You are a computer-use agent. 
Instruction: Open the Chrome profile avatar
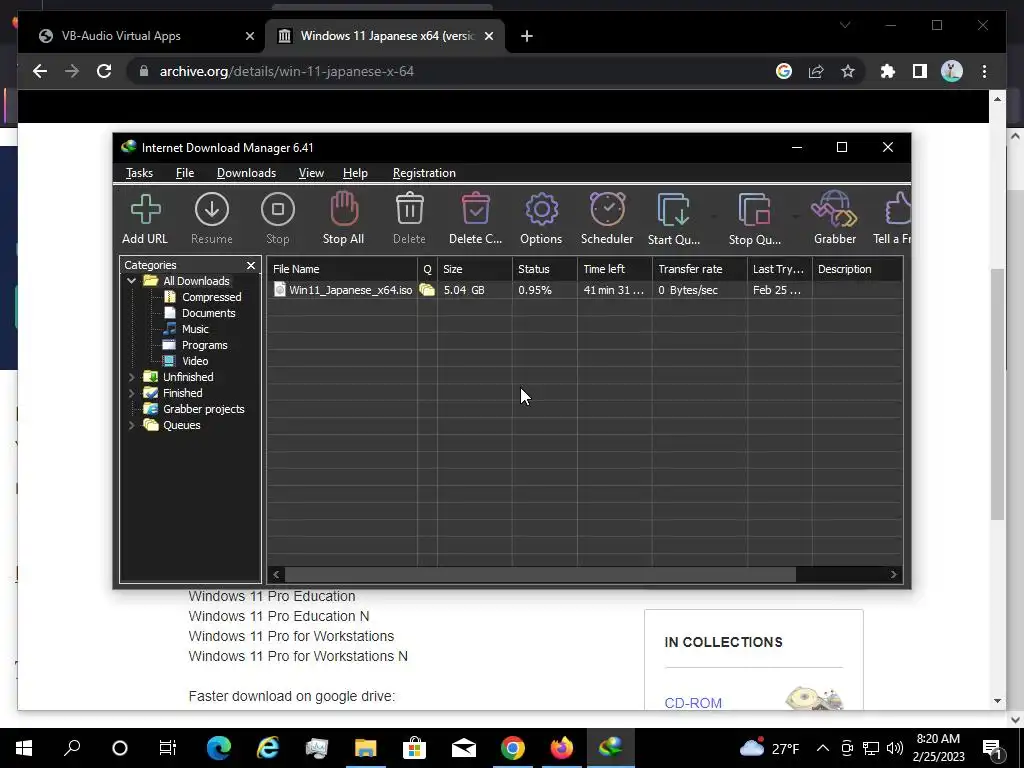[x=952, y=71]
